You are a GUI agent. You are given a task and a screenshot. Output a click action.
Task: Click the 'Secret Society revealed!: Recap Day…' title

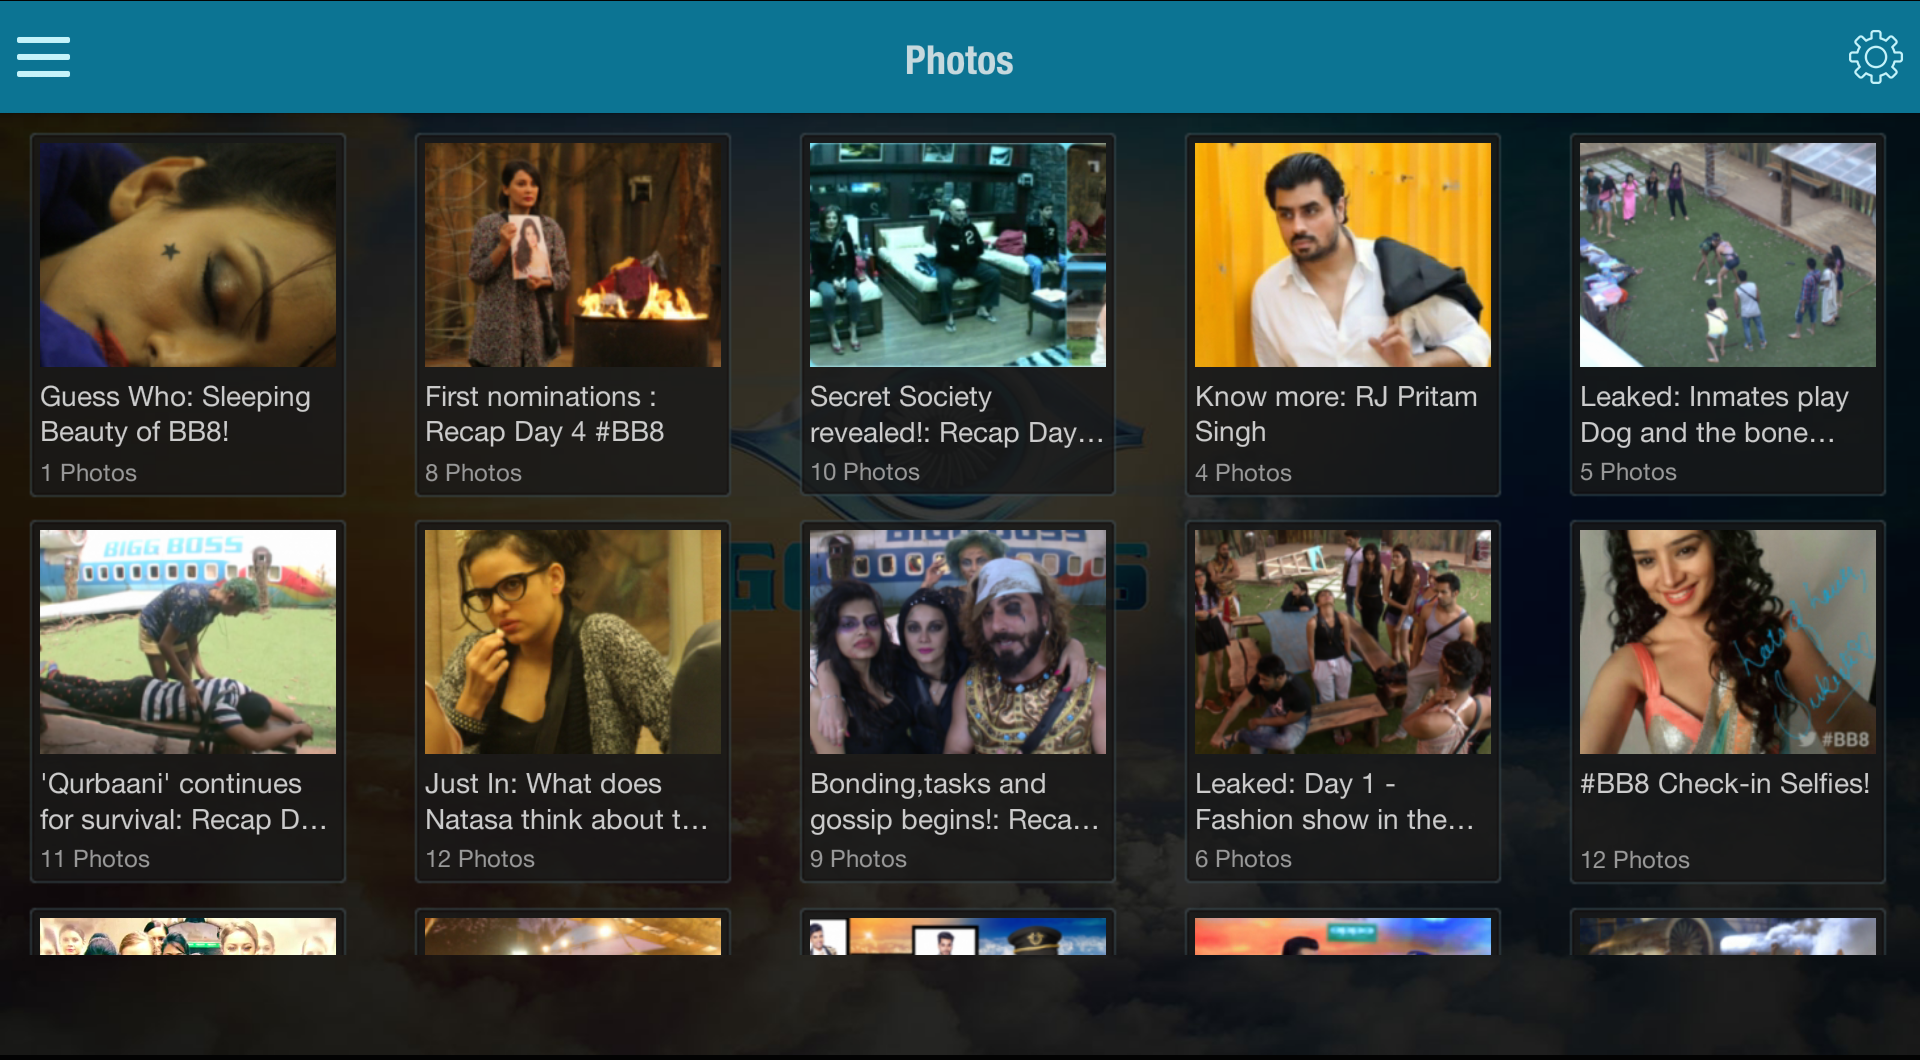click(x=957, y=414)
